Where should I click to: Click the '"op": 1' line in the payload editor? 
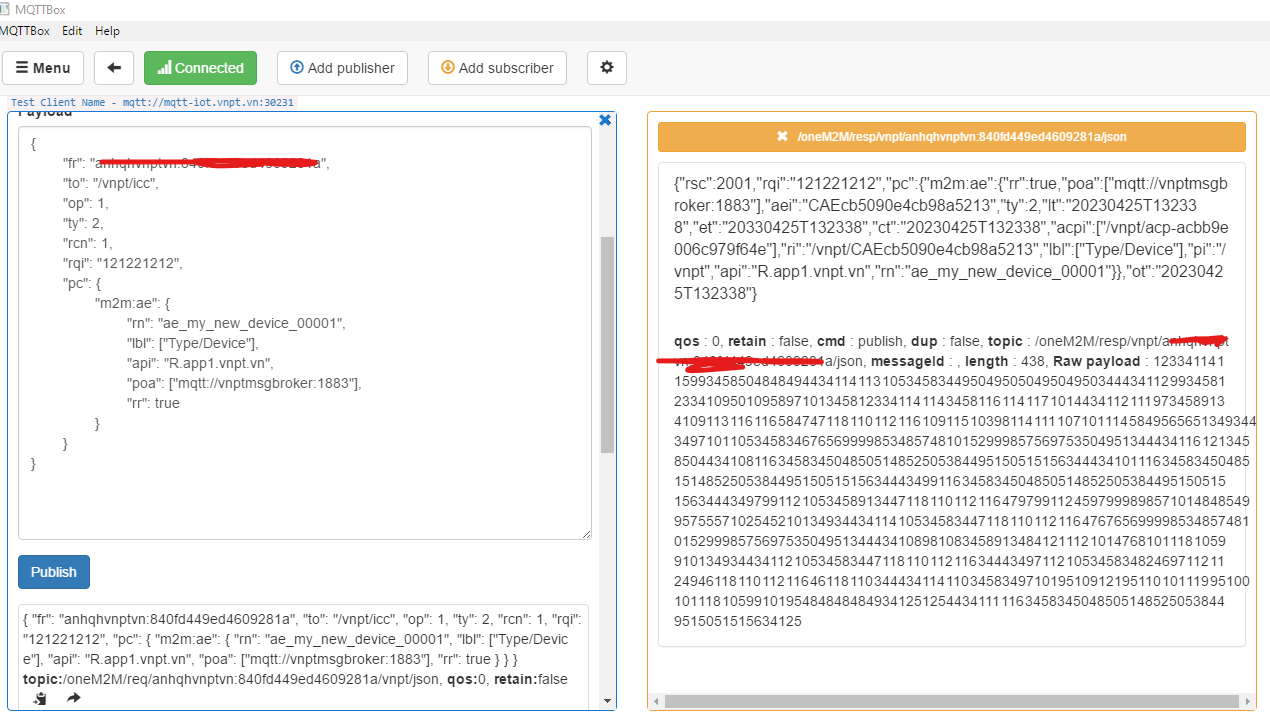85,203
